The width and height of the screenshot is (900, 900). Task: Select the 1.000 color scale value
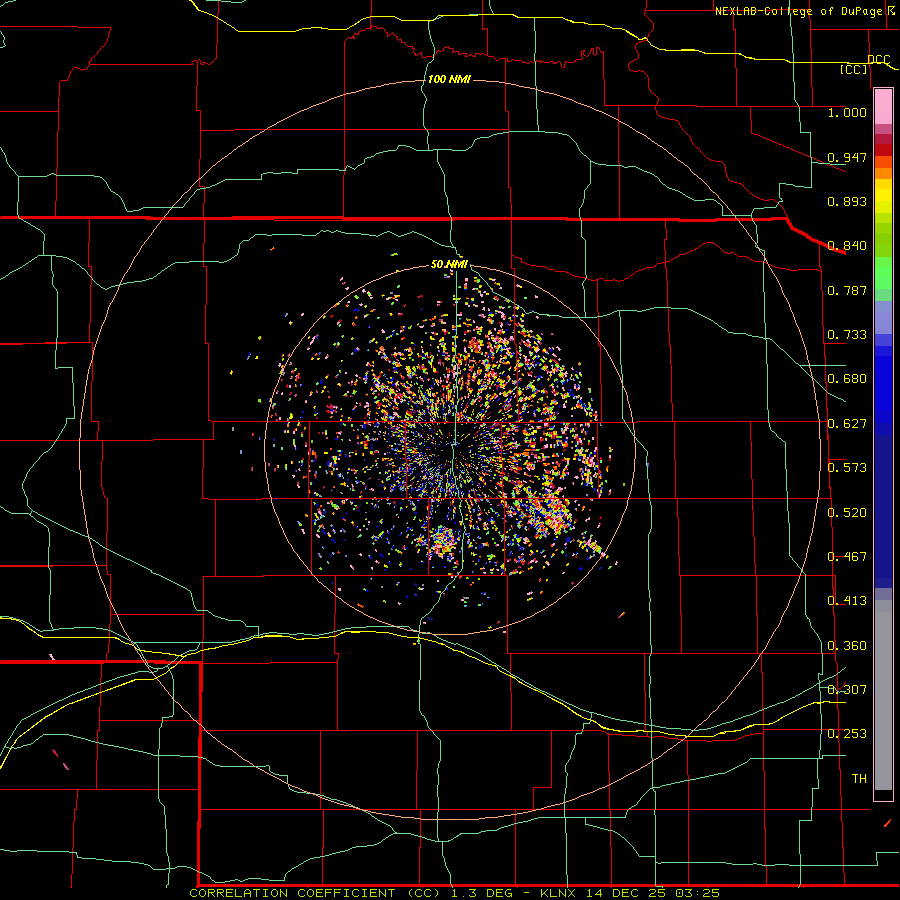pyautogui.click(x=847, y=112)
